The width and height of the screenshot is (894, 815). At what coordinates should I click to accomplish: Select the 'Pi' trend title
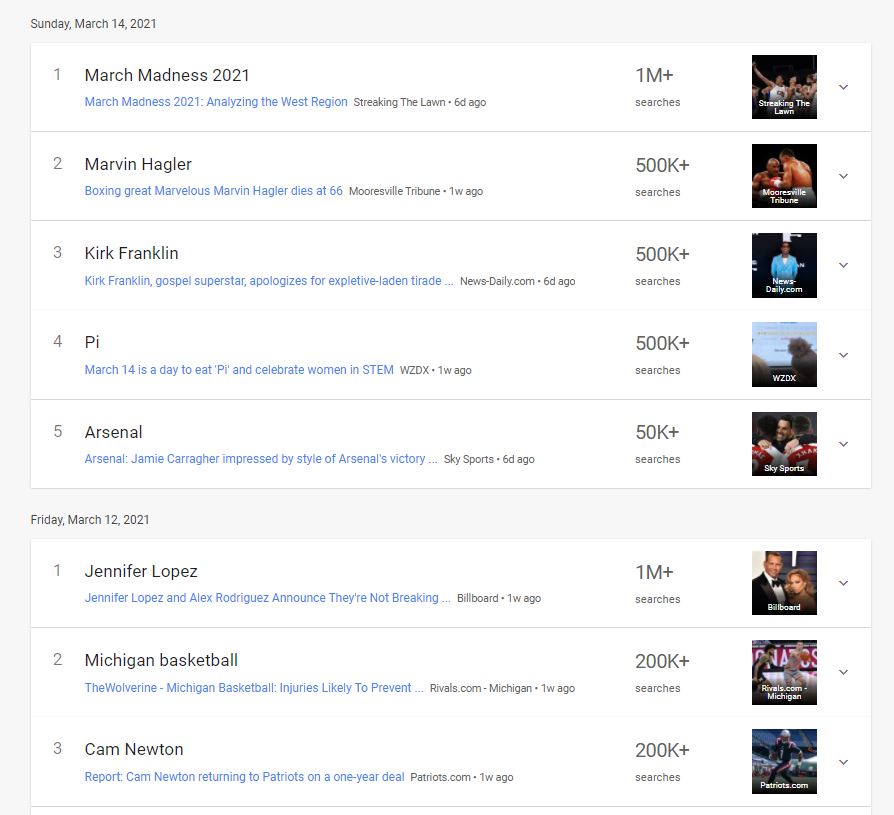[x=92, y=342]
